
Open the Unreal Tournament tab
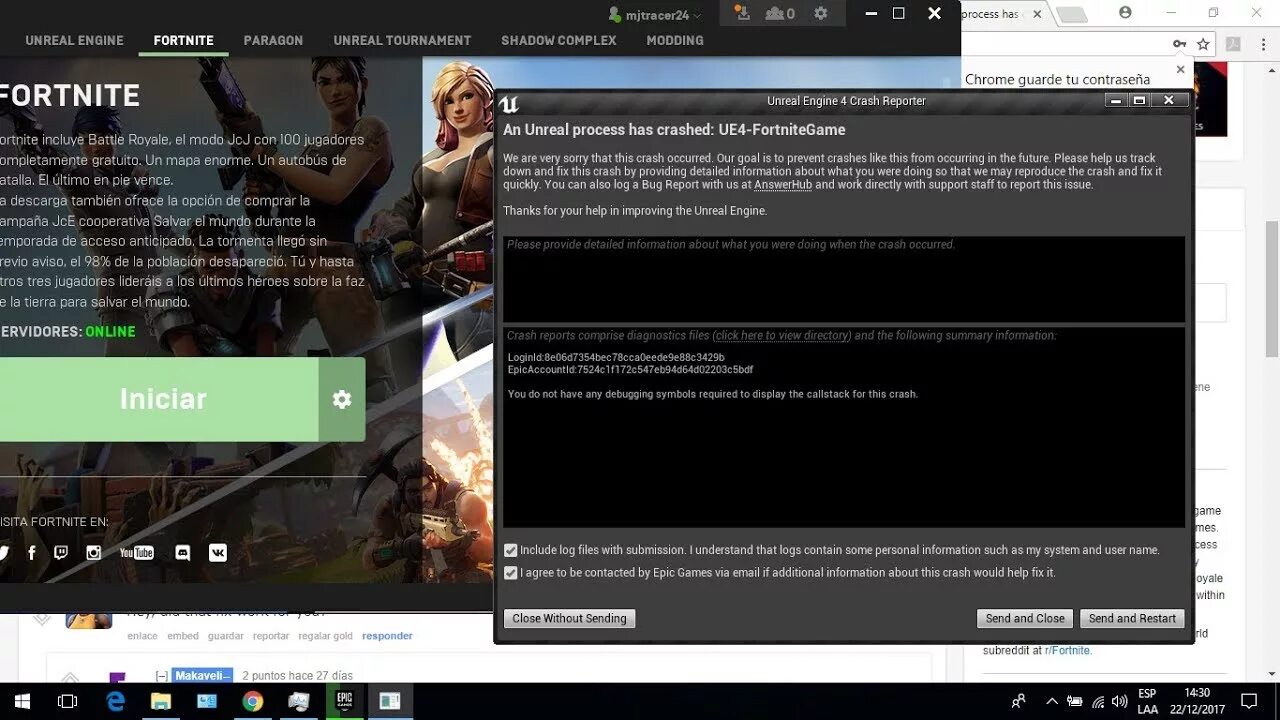402,40
